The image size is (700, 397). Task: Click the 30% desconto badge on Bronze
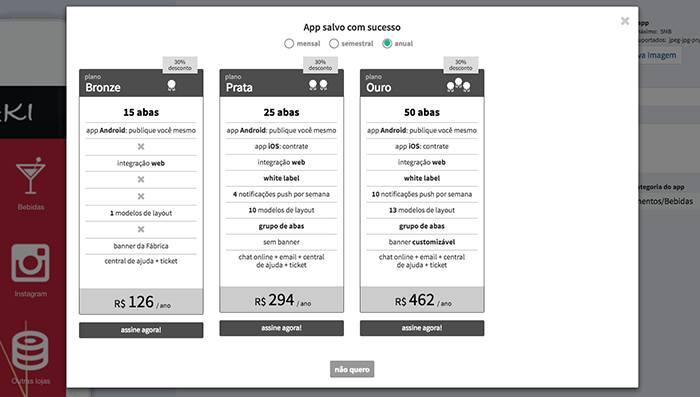point(180,65)
